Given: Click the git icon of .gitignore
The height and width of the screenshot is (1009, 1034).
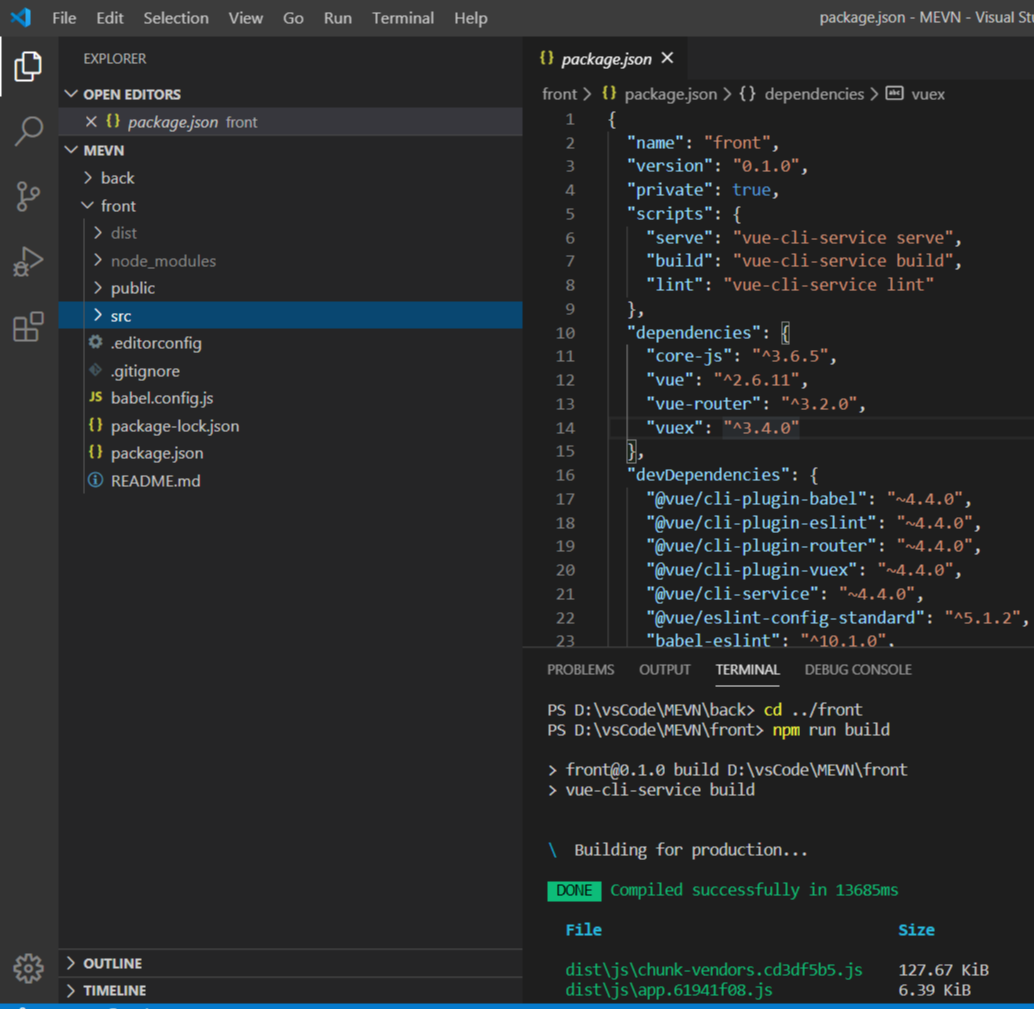Looking at the screenshot, I should tap(96, 370).
